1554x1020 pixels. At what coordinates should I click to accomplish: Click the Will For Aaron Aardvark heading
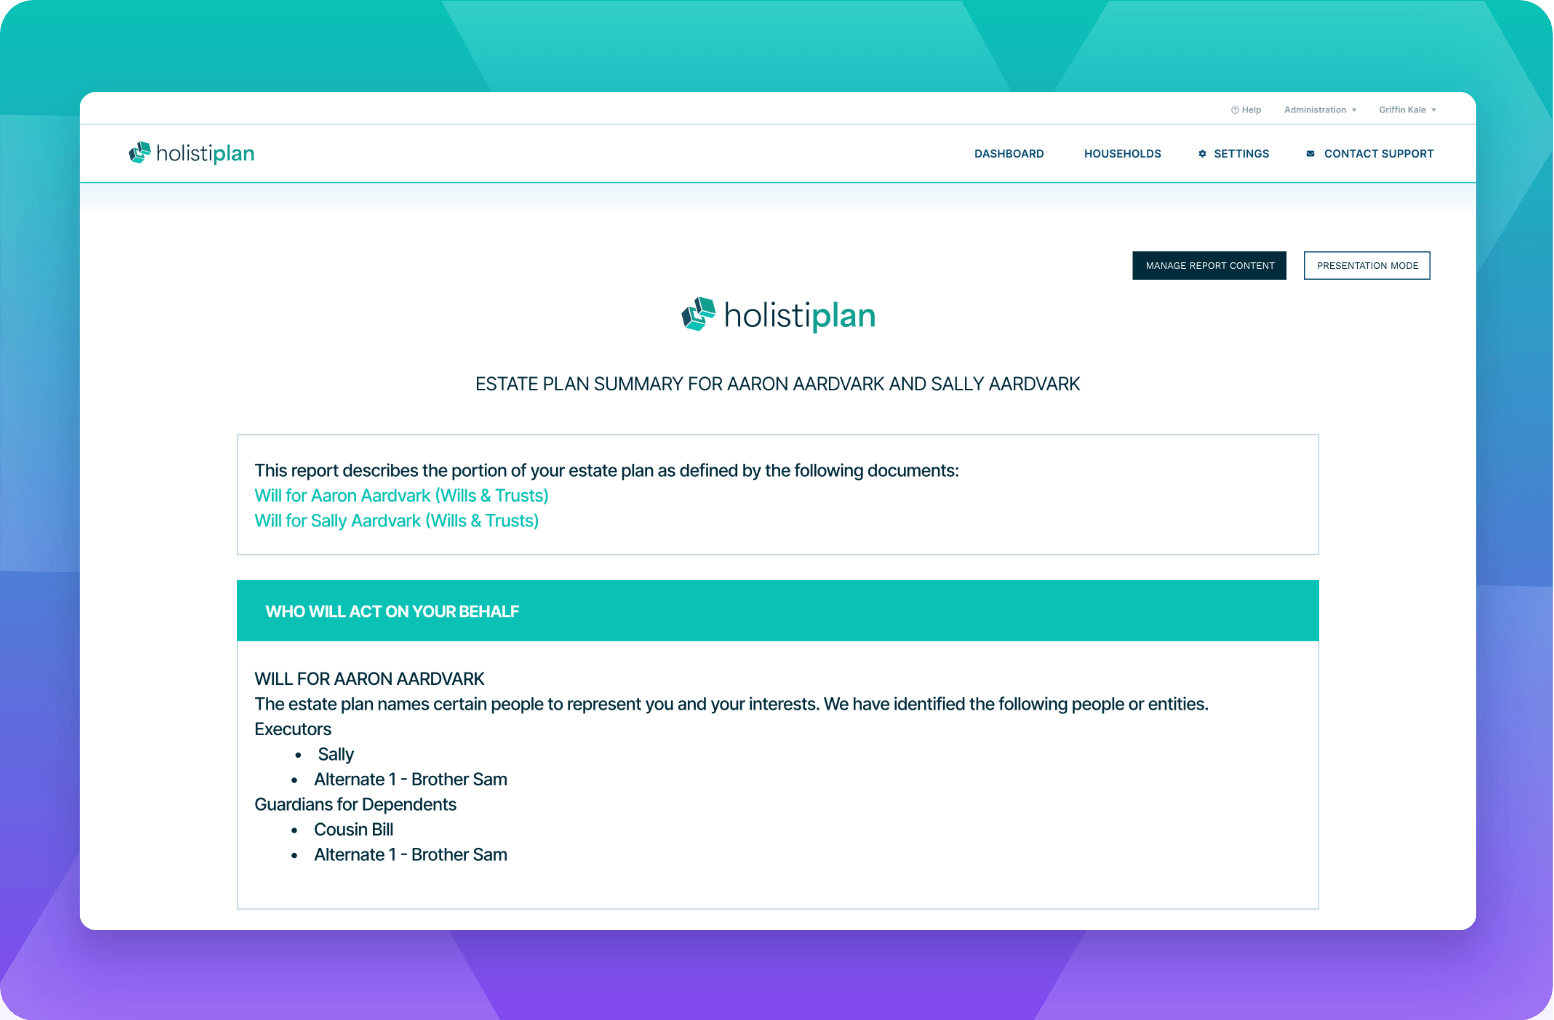[x=369, y=679]
